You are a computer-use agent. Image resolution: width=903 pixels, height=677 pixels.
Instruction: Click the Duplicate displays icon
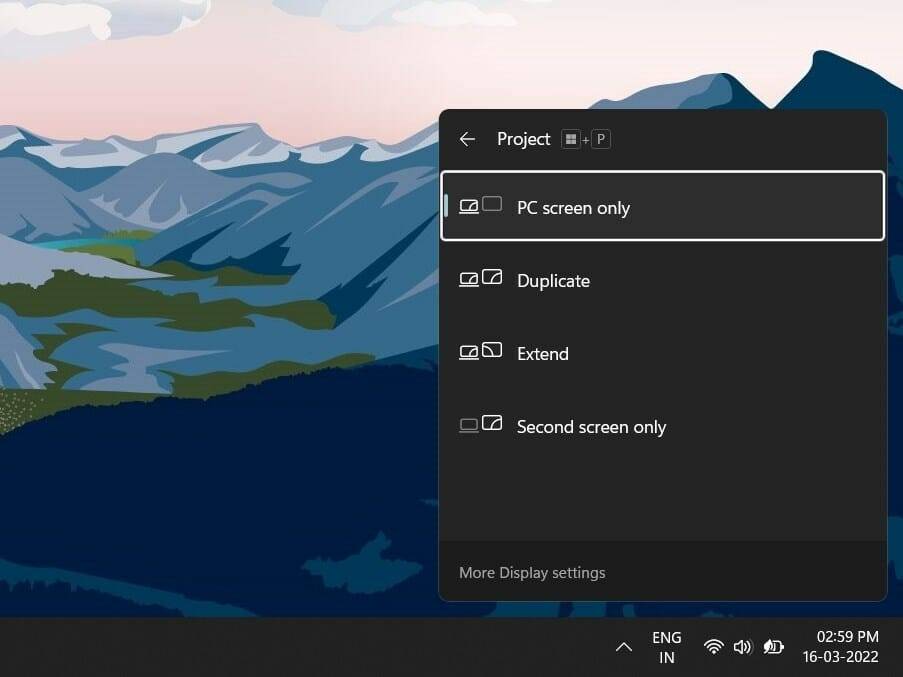480,279
